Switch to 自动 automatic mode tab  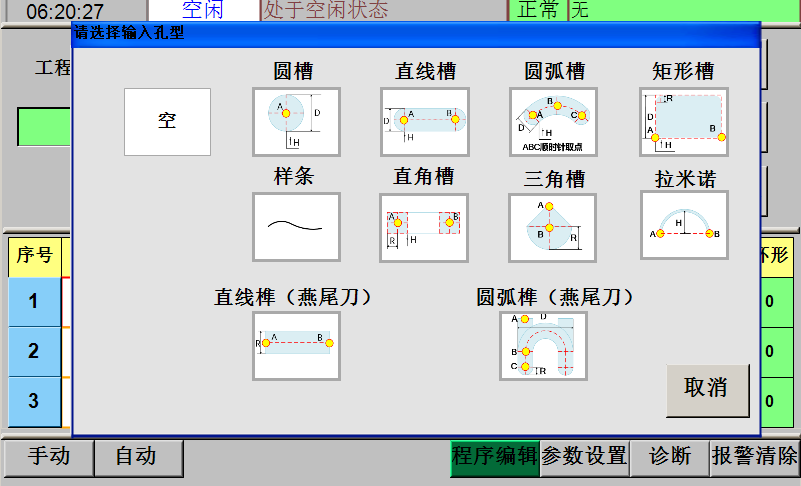137,457
